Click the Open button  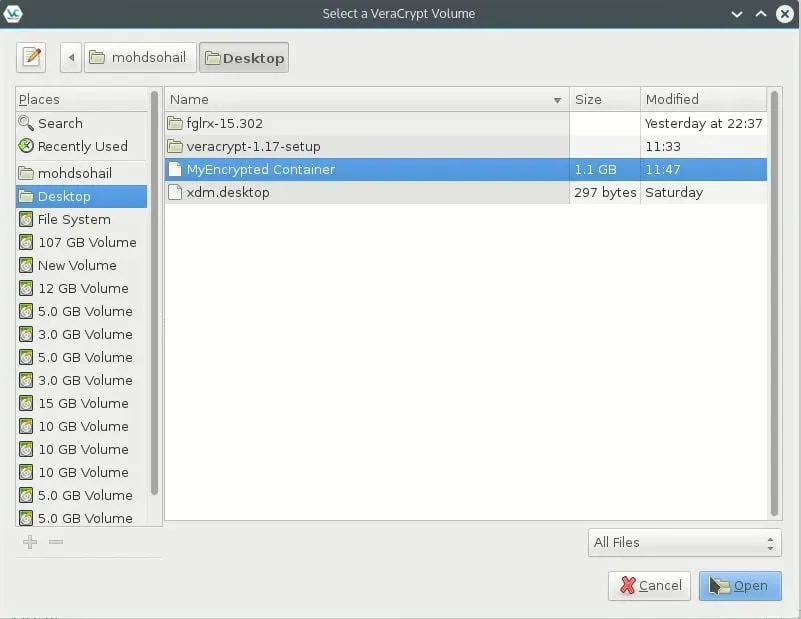coord(740,585)
